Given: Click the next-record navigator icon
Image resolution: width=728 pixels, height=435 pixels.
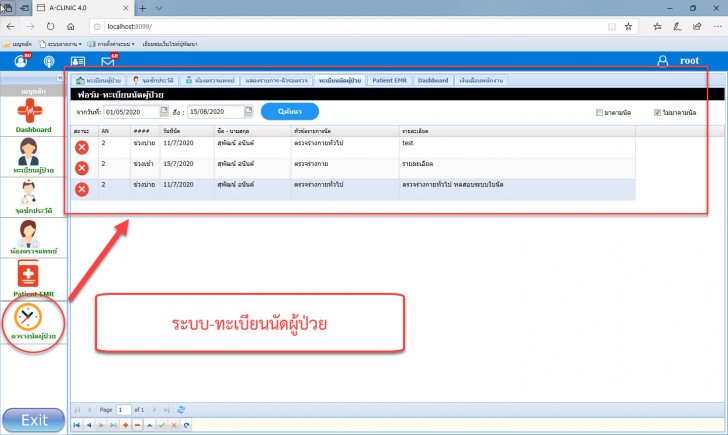Looking at the screenshot, I should pos(101,425).
